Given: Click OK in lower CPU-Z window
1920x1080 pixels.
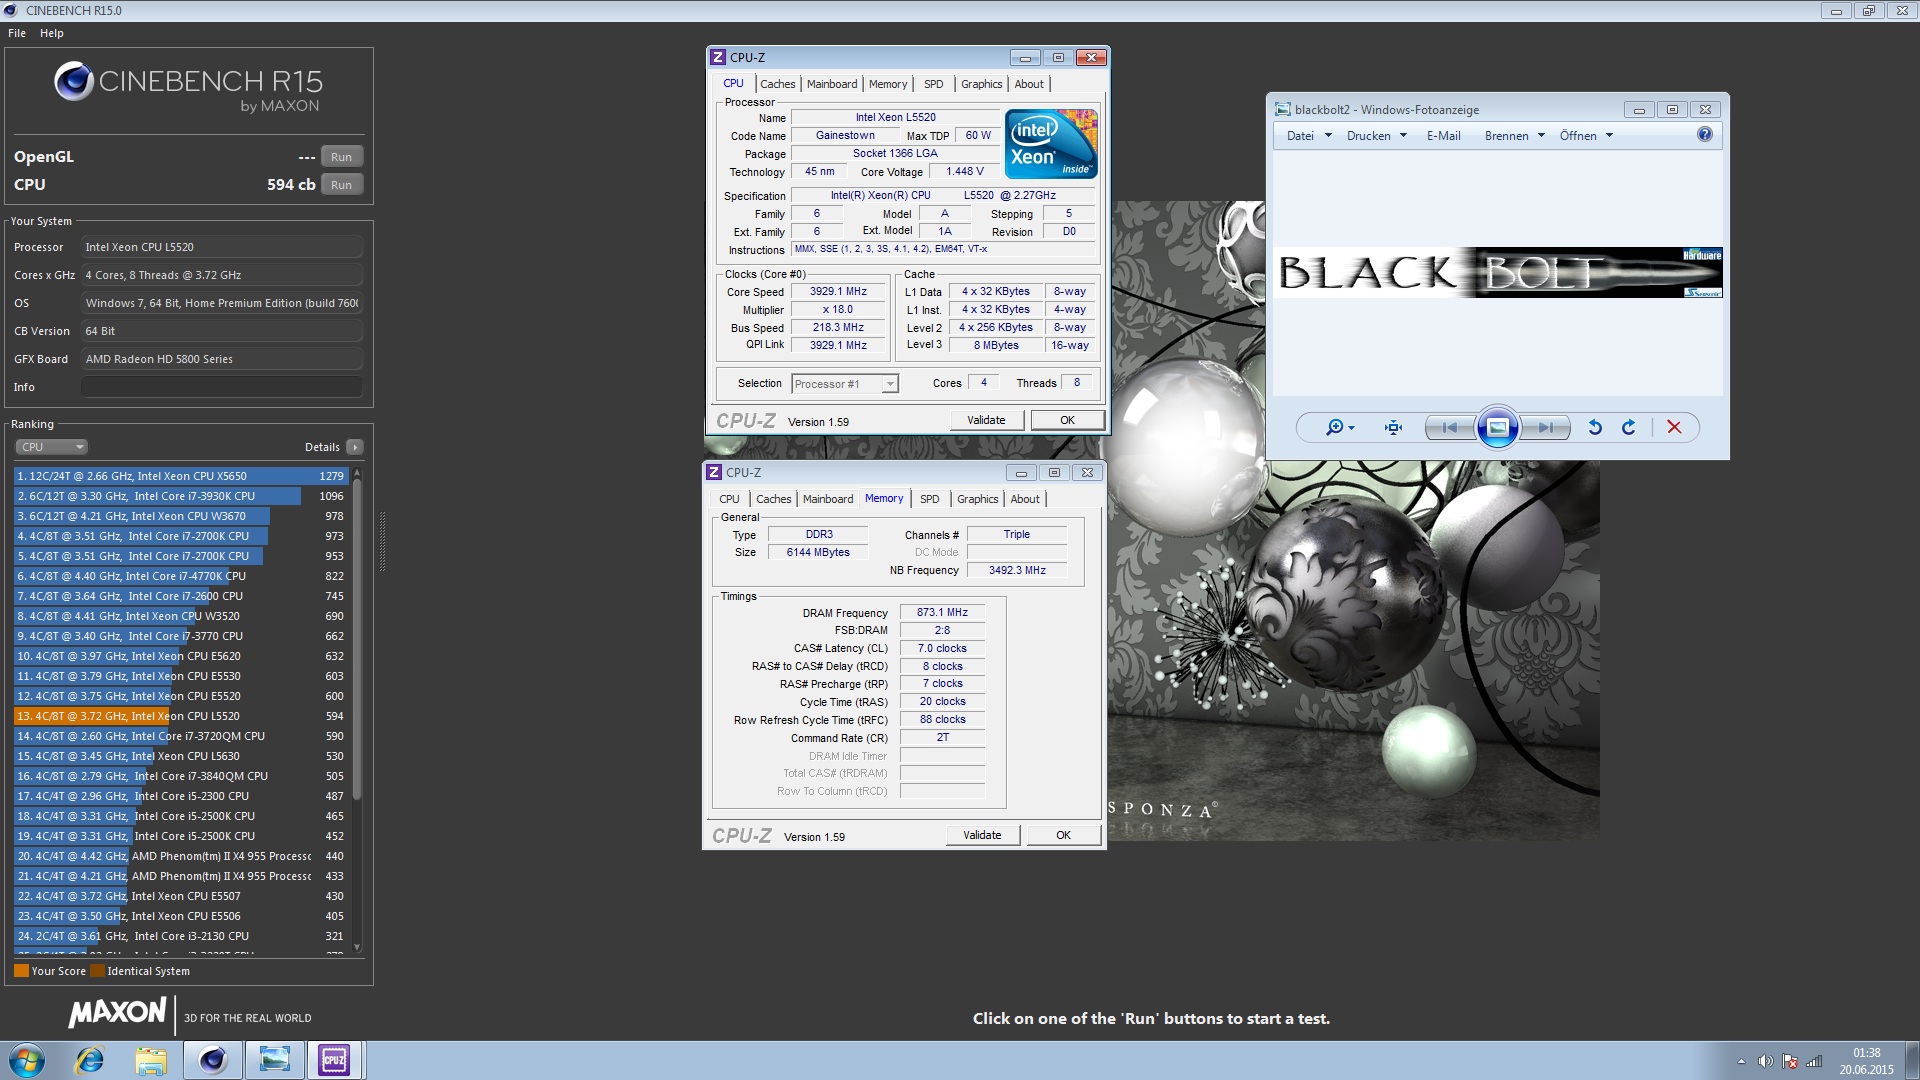Looking at the screenshot, I should (x=1063, y=835).
